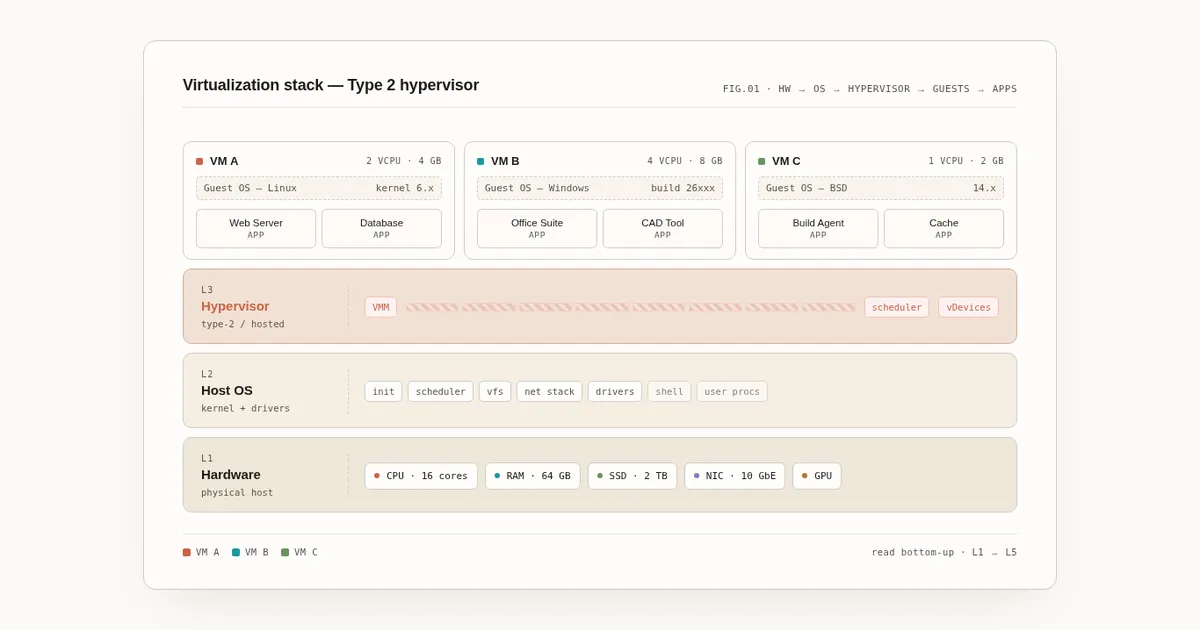Click the Web Server app box

[256, 228]
